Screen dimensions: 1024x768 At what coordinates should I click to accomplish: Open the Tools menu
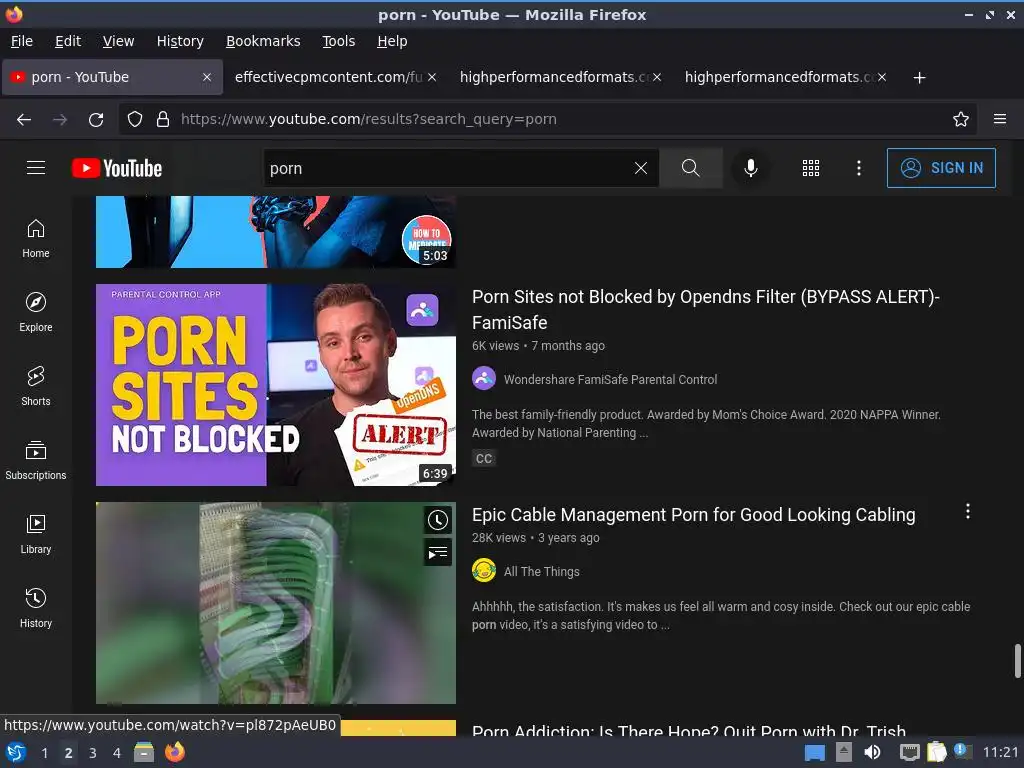coord(338,41)
